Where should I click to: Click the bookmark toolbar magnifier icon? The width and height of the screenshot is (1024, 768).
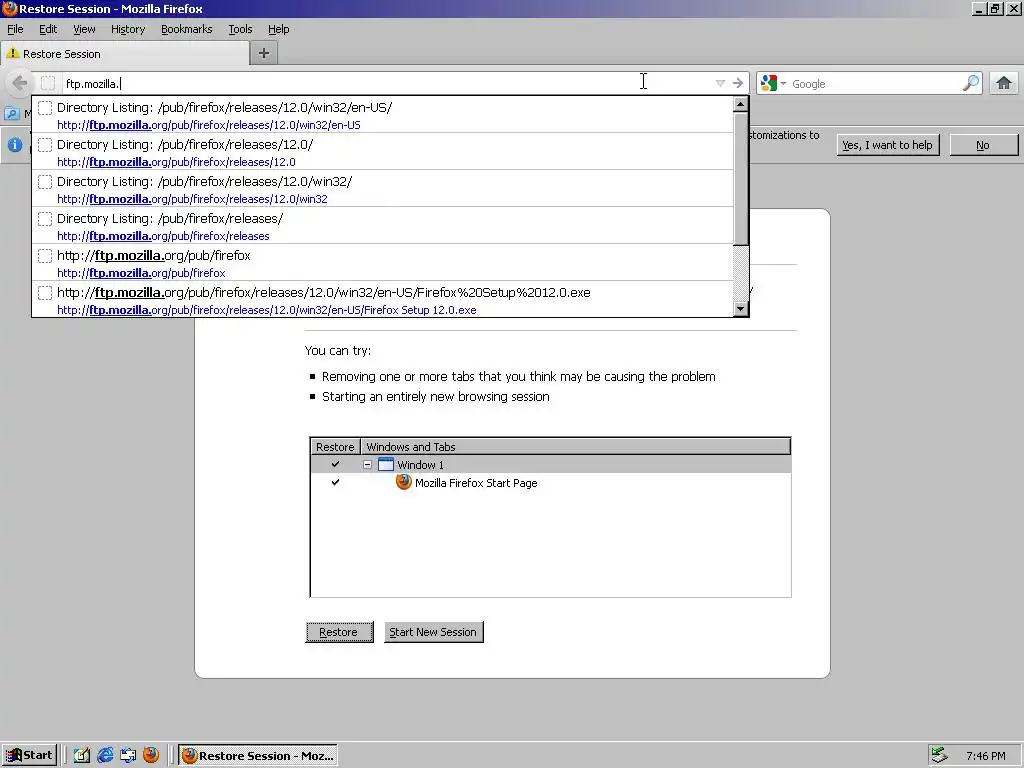tap(12, 114)
